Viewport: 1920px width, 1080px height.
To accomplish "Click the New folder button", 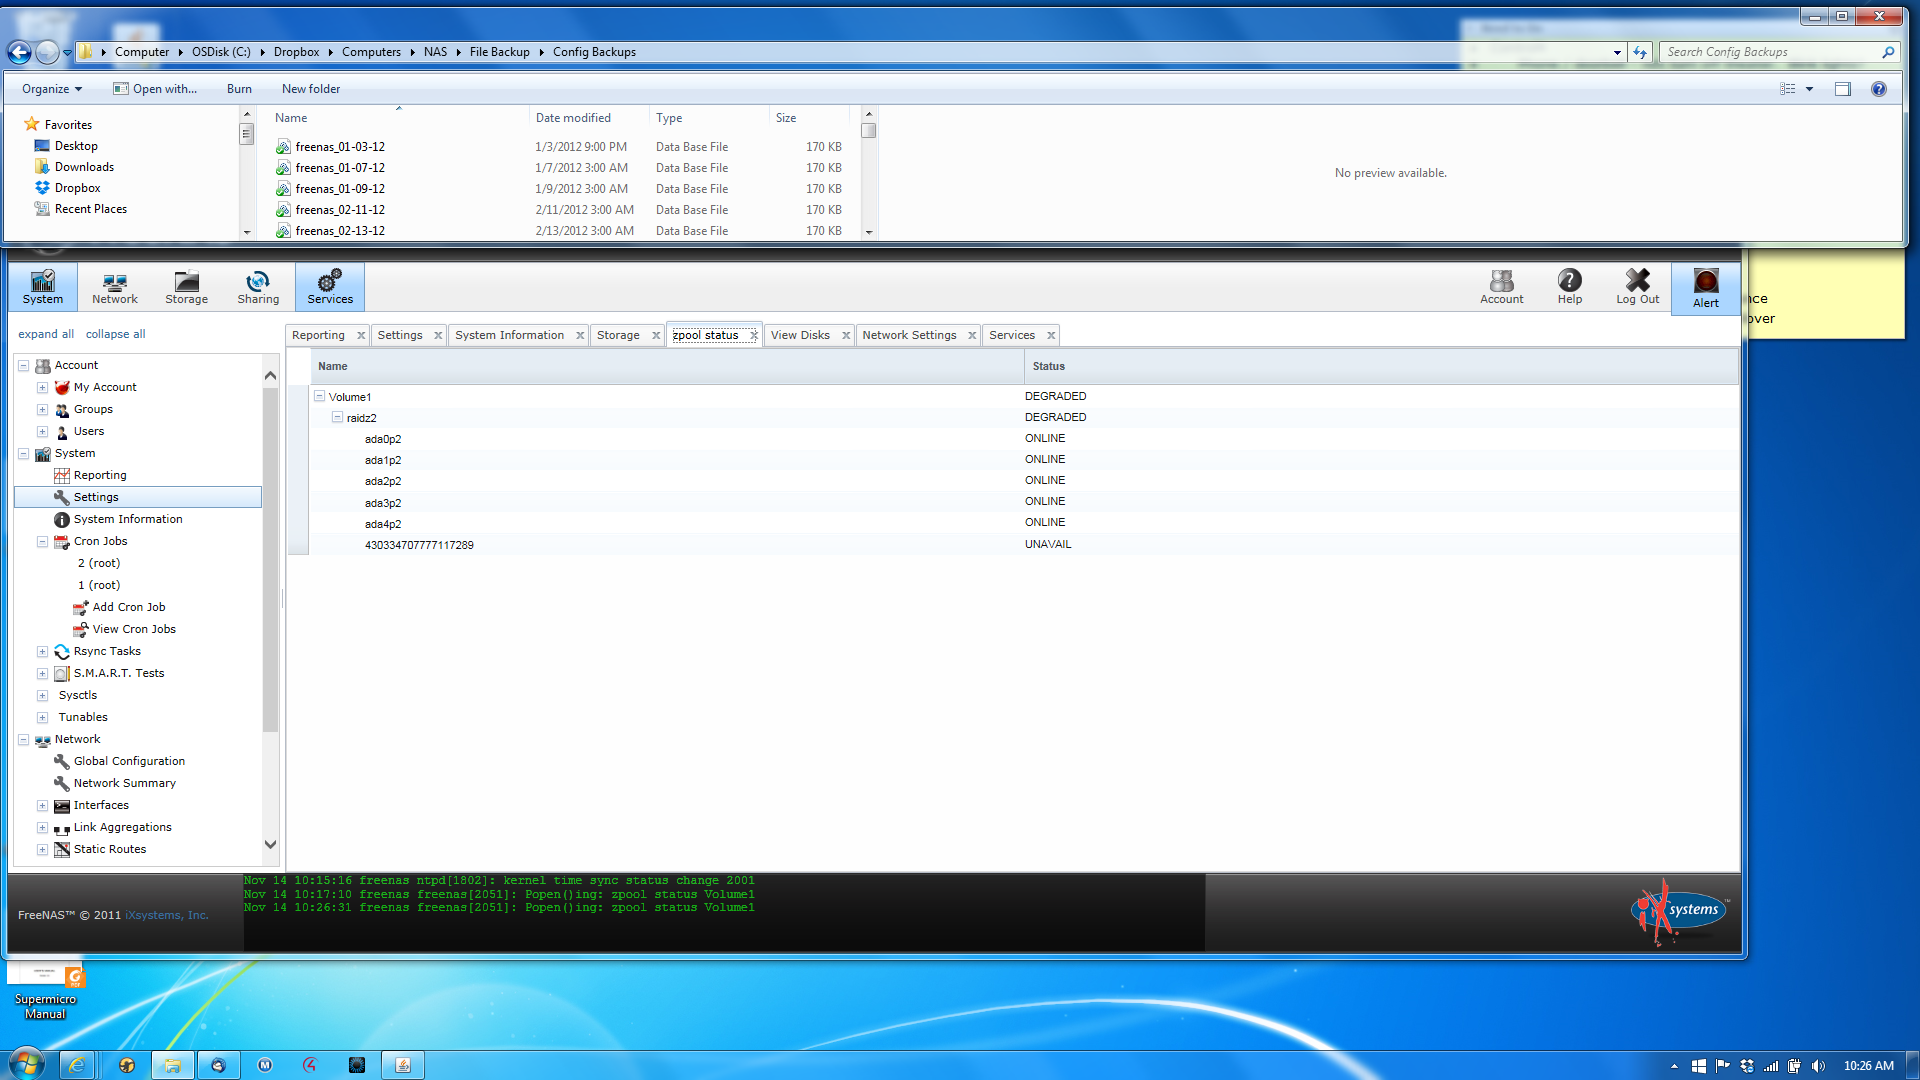I will 310,89.
